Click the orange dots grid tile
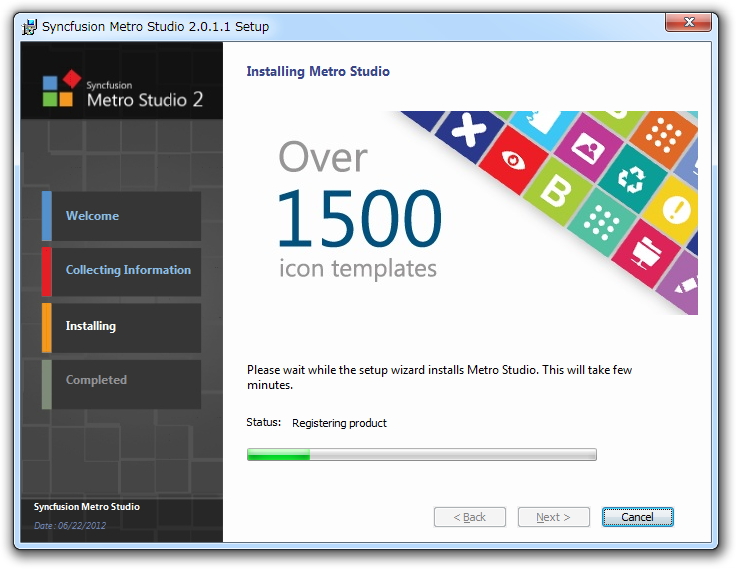The height and width of the screenshot is (569, 736). [x=663, y=136]
